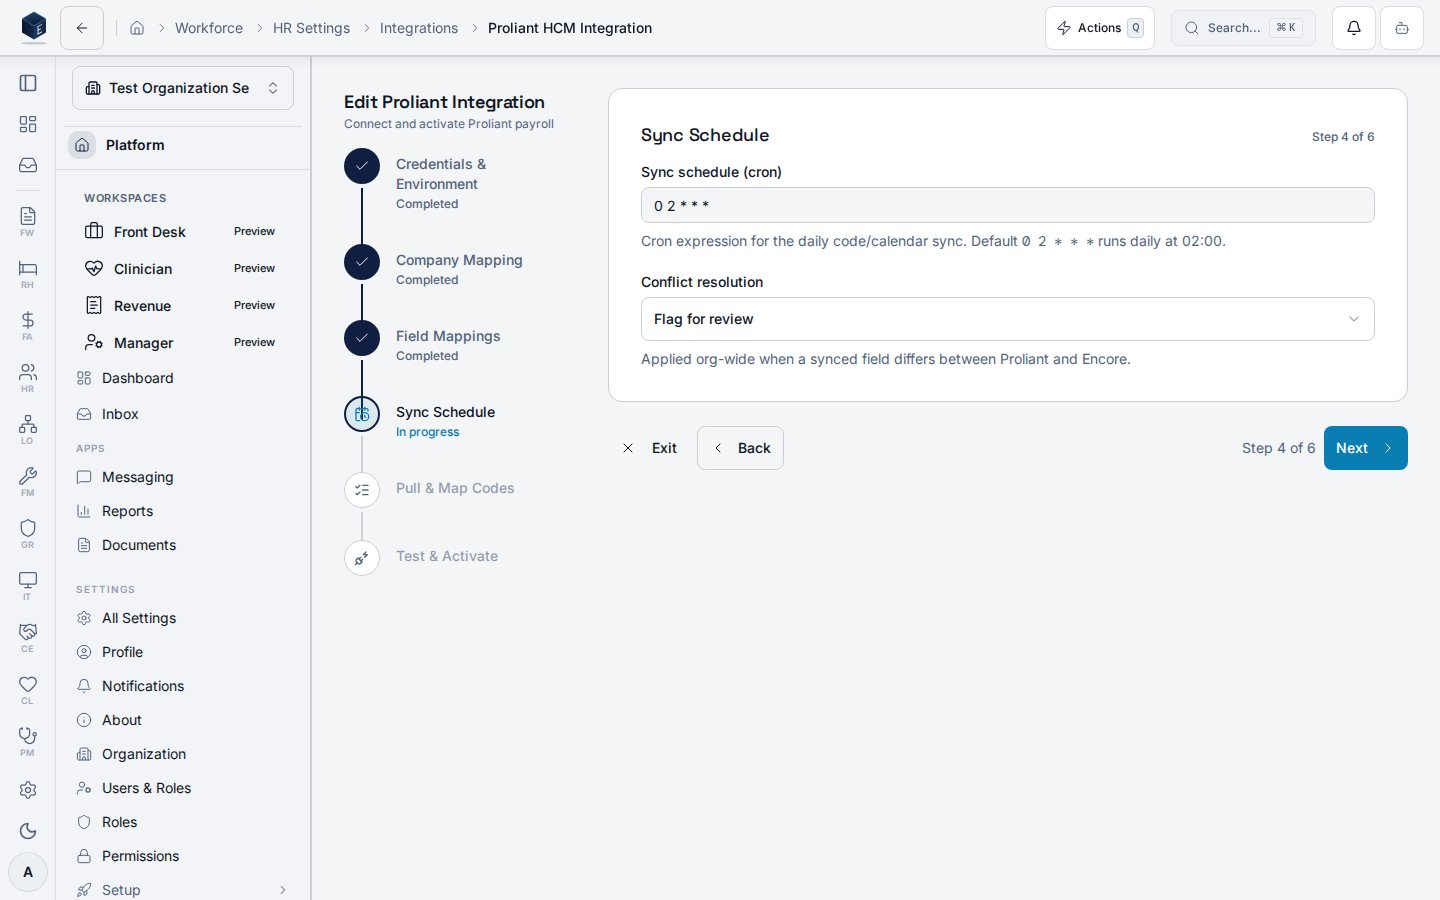Viewport: 1440px width, 900px height.
Task: Open the notifications bell
Action: point(1354,28)
